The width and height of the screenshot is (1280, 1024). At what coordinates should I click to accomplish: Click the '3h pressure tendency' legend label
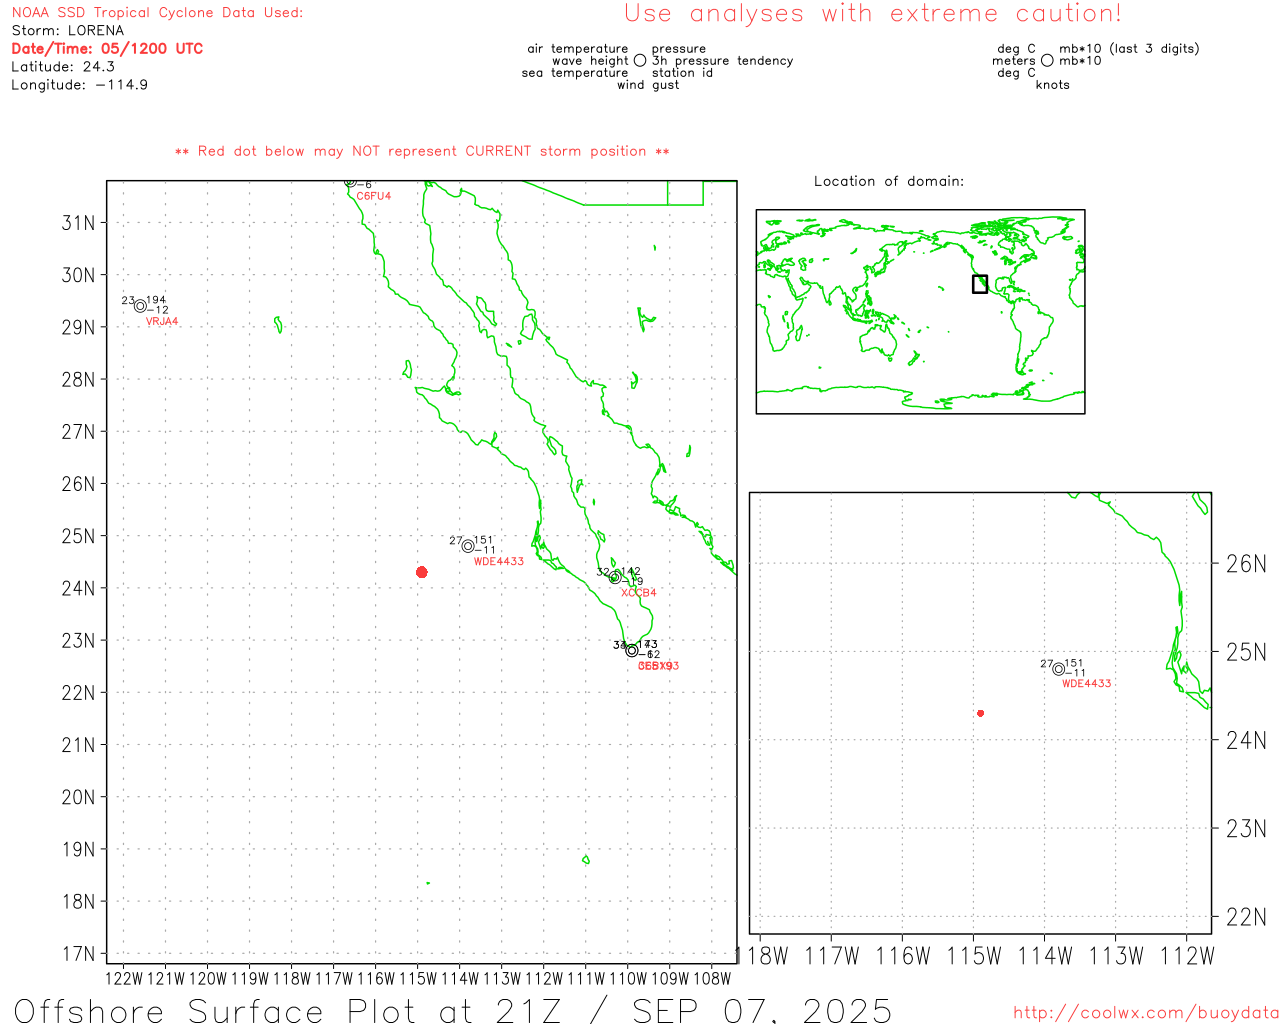pyautogui.click(x=722, y=61)
